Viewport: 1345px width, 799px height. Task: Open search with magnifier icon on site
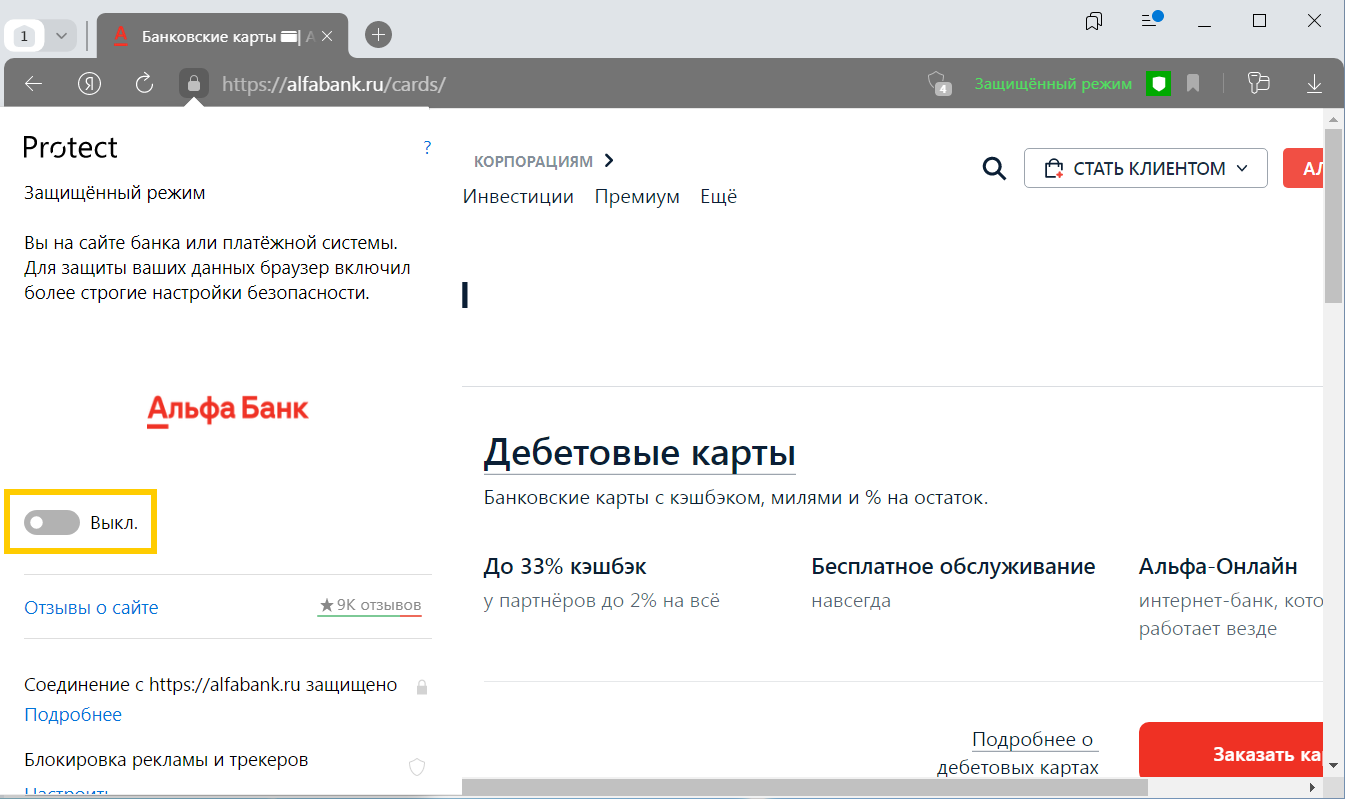(993, 168)
